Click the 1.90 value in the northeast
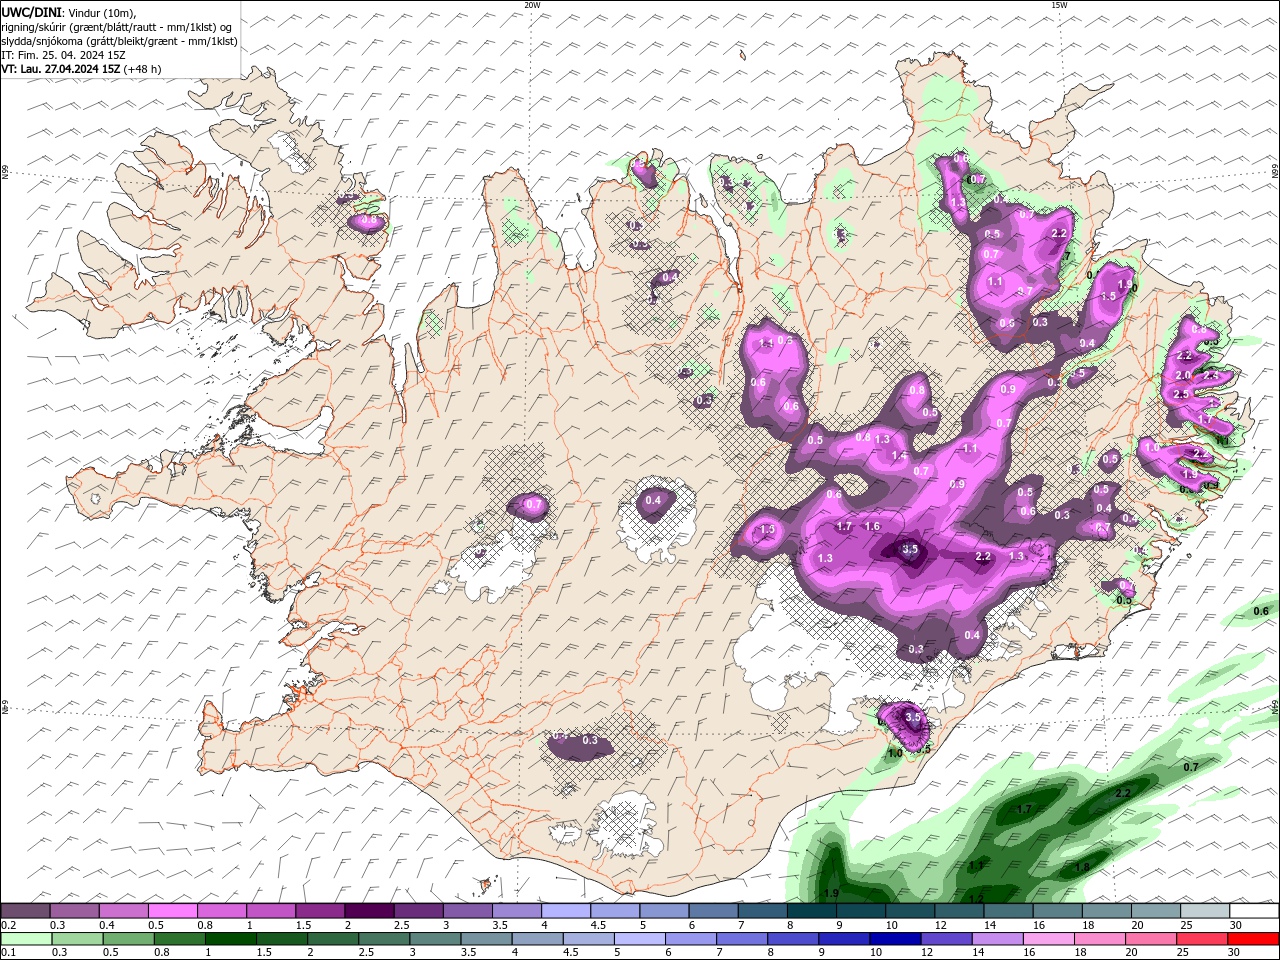1280x960 pixels. pos(1127,286)
